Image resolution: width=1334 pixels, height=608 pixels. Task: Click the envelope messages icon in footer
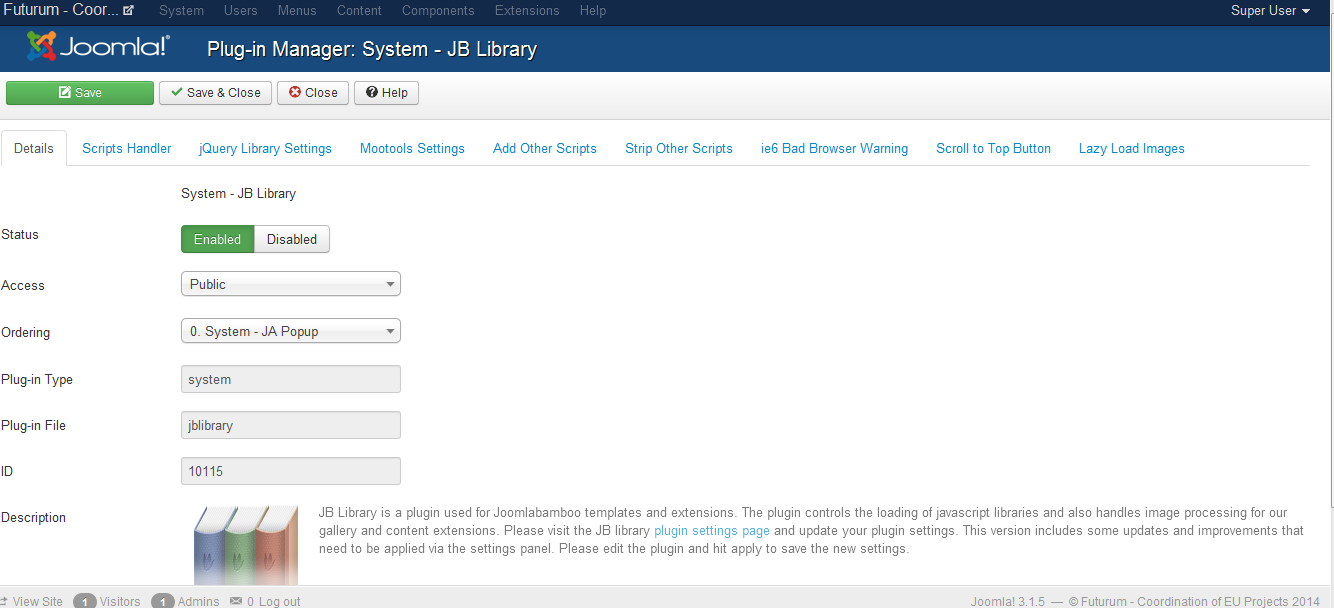pos(236,601)
